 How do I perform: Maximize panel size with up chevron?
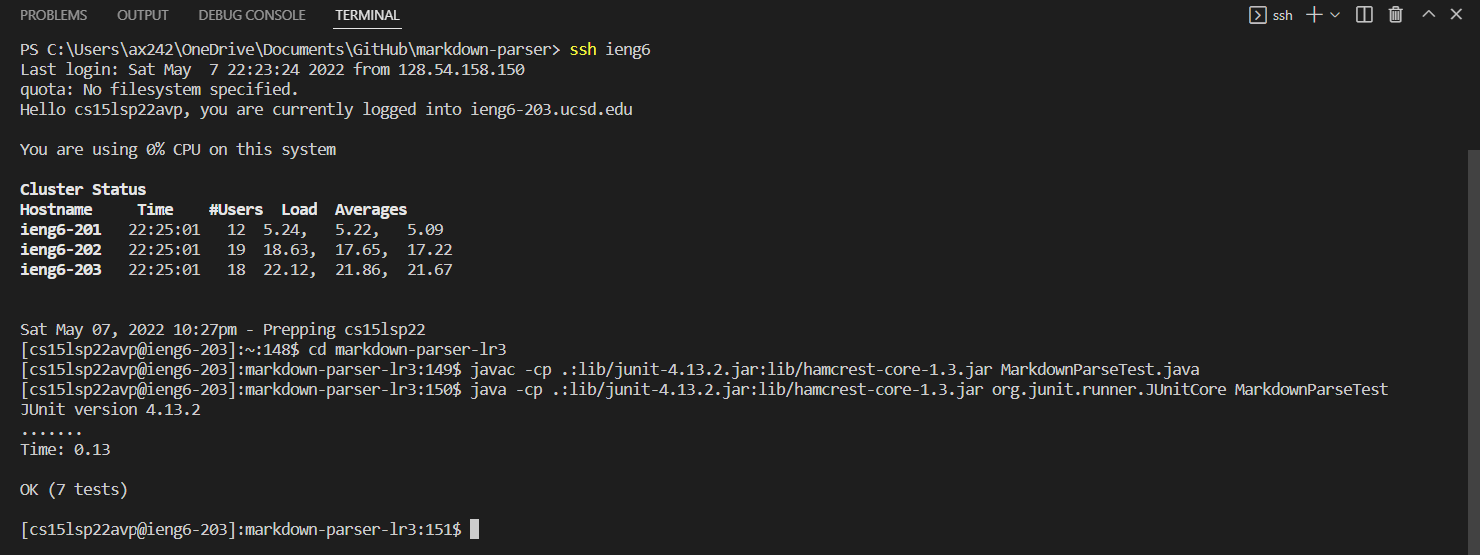coord(1428,15)
